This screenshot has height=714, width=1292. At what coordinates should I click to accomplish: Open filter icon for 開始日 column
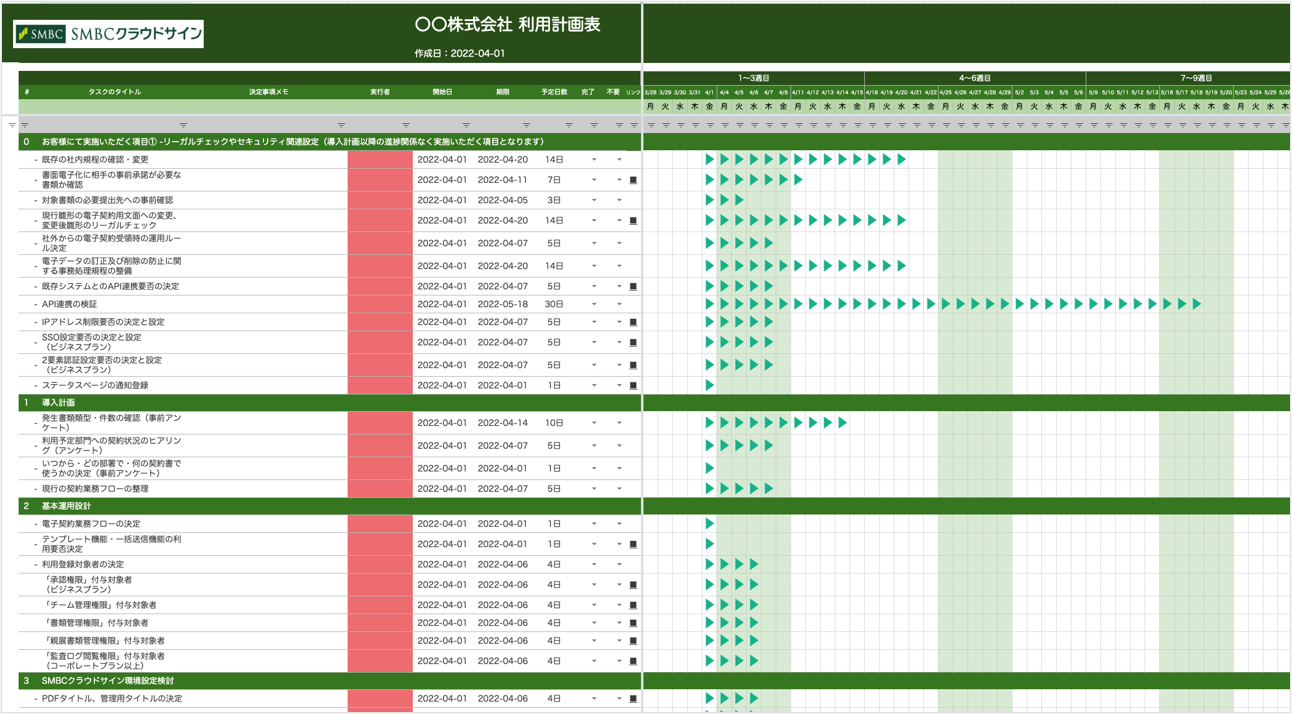[466, 126]
